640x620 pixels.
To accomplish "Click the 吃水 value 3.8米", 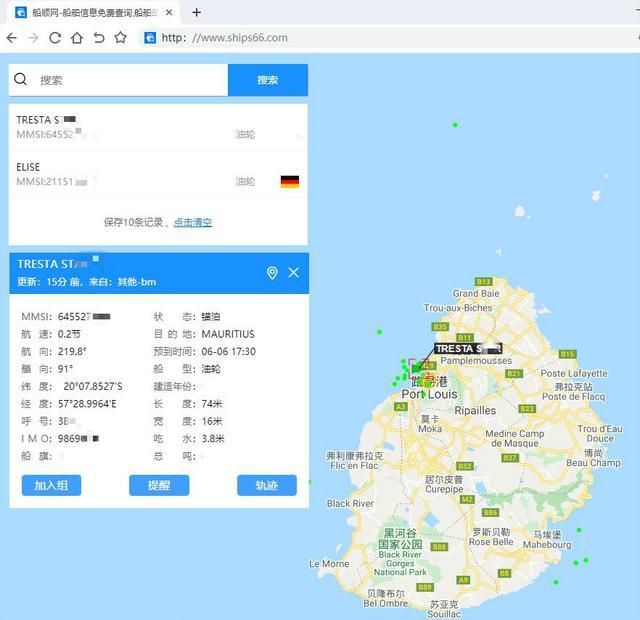I will (x=213, y=439).
